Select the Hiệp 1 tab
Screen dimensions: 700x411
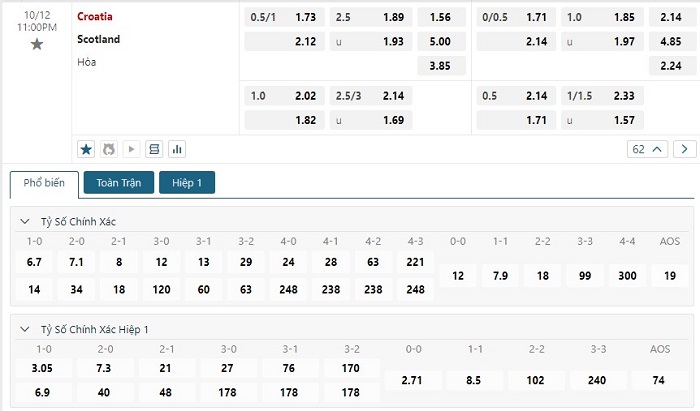(x=186, y=183)
